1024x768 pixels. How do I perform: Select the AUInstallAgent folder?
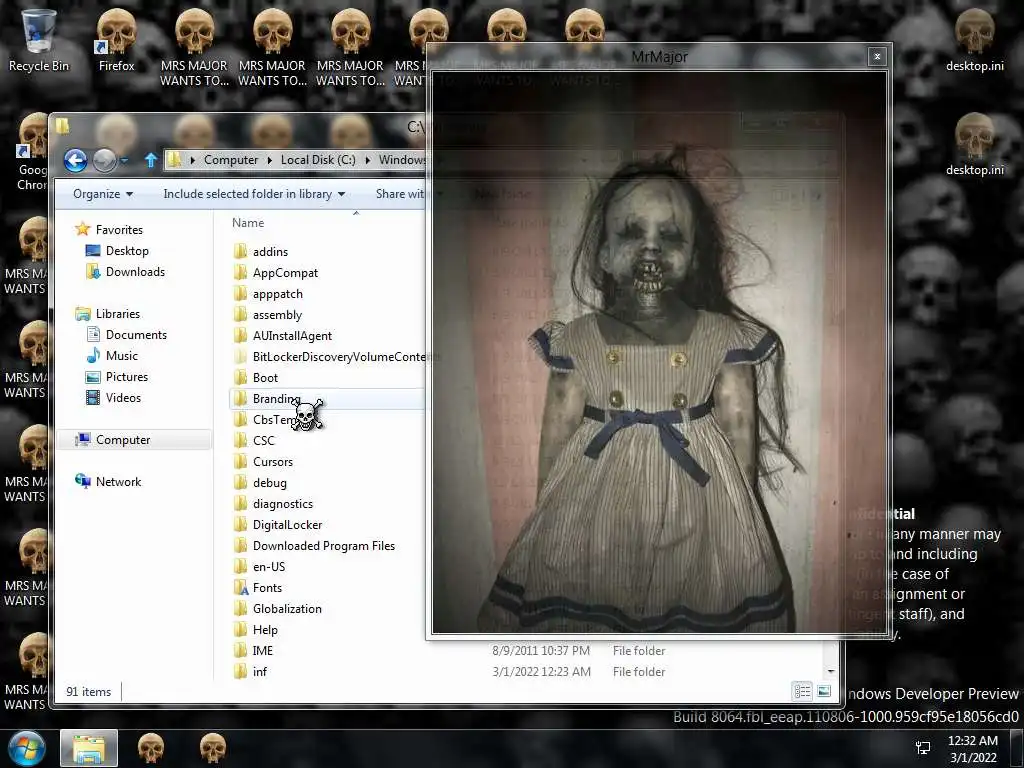(283, 336)
